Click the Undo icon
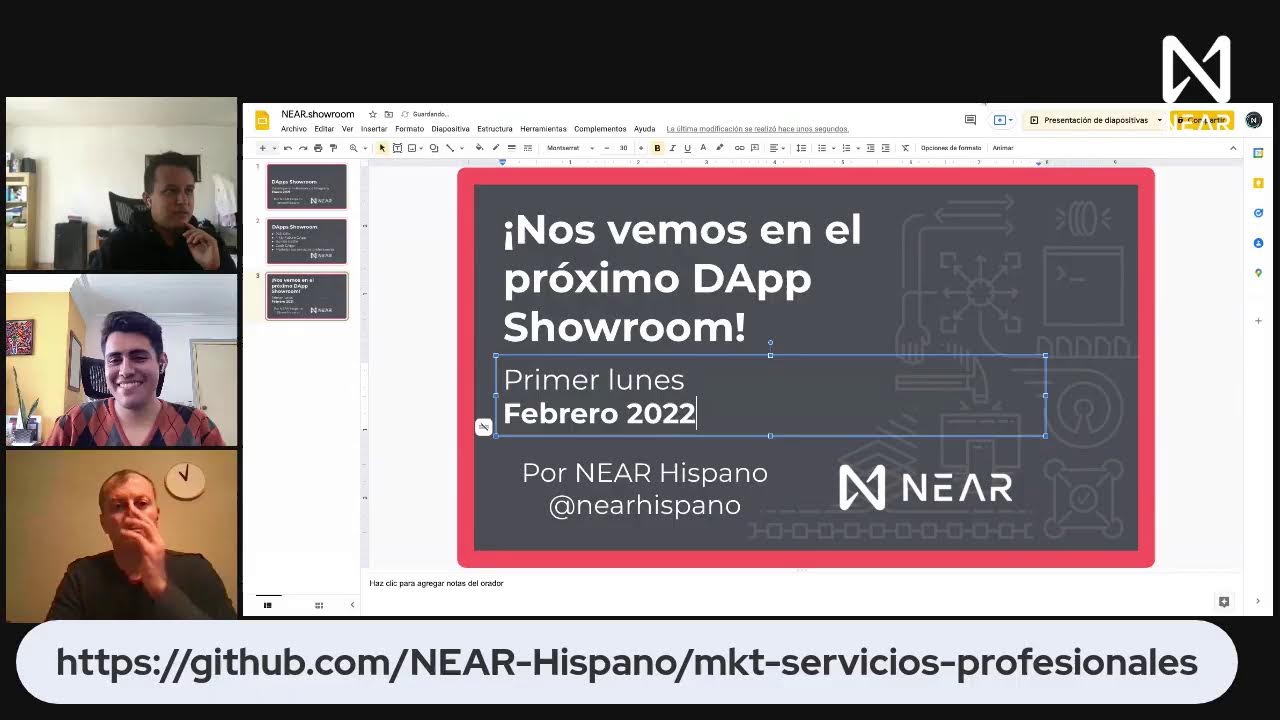 pos(288,148)
